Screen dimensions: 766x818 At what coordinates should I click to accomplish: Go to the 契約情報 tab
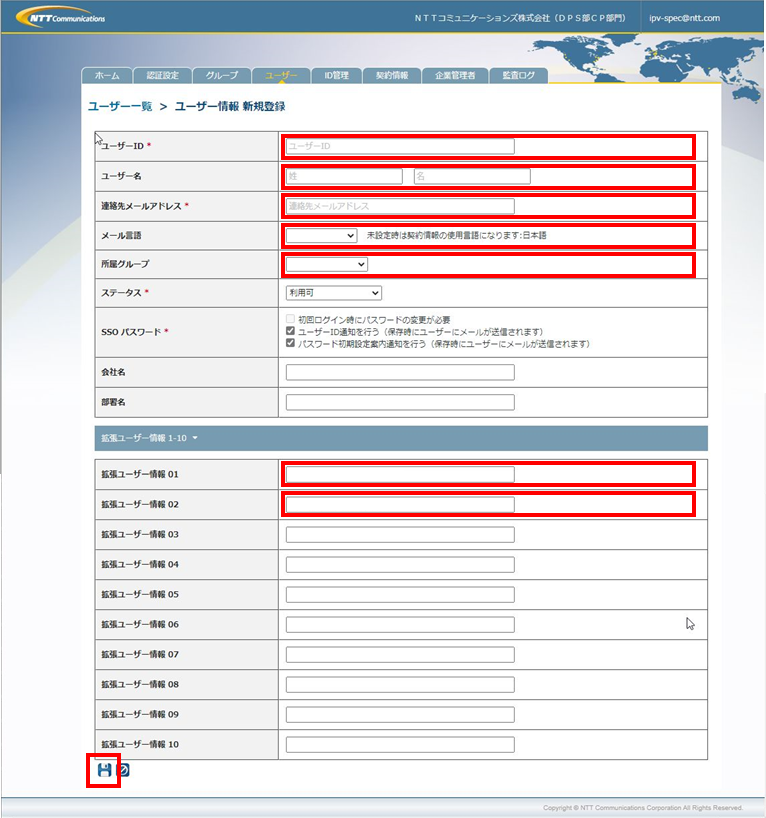[x=392, y=76]
